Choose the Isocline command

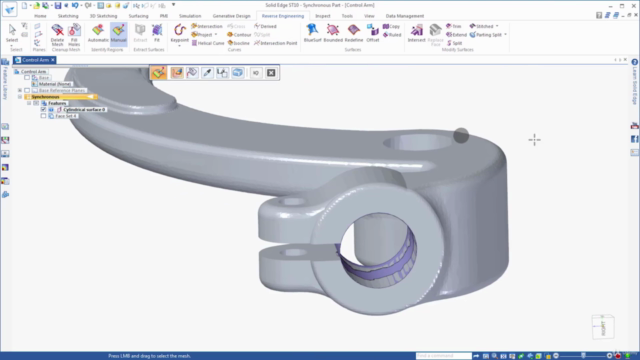pyautogui.click(x=238, y=43)
